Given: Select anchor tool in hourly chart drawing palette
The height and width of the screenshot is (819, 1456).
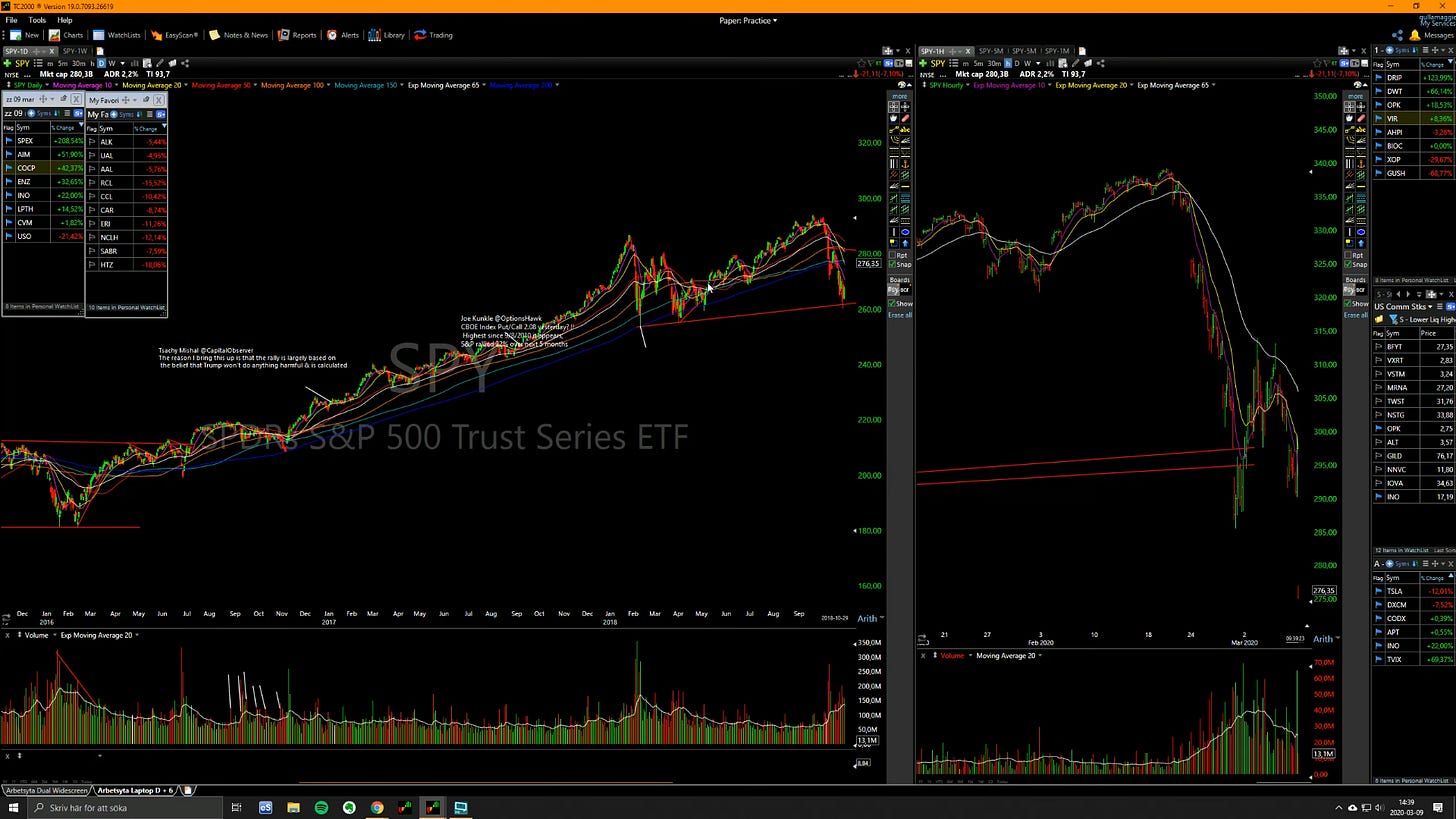Looking at the screenshot, I should [1361, 163].
